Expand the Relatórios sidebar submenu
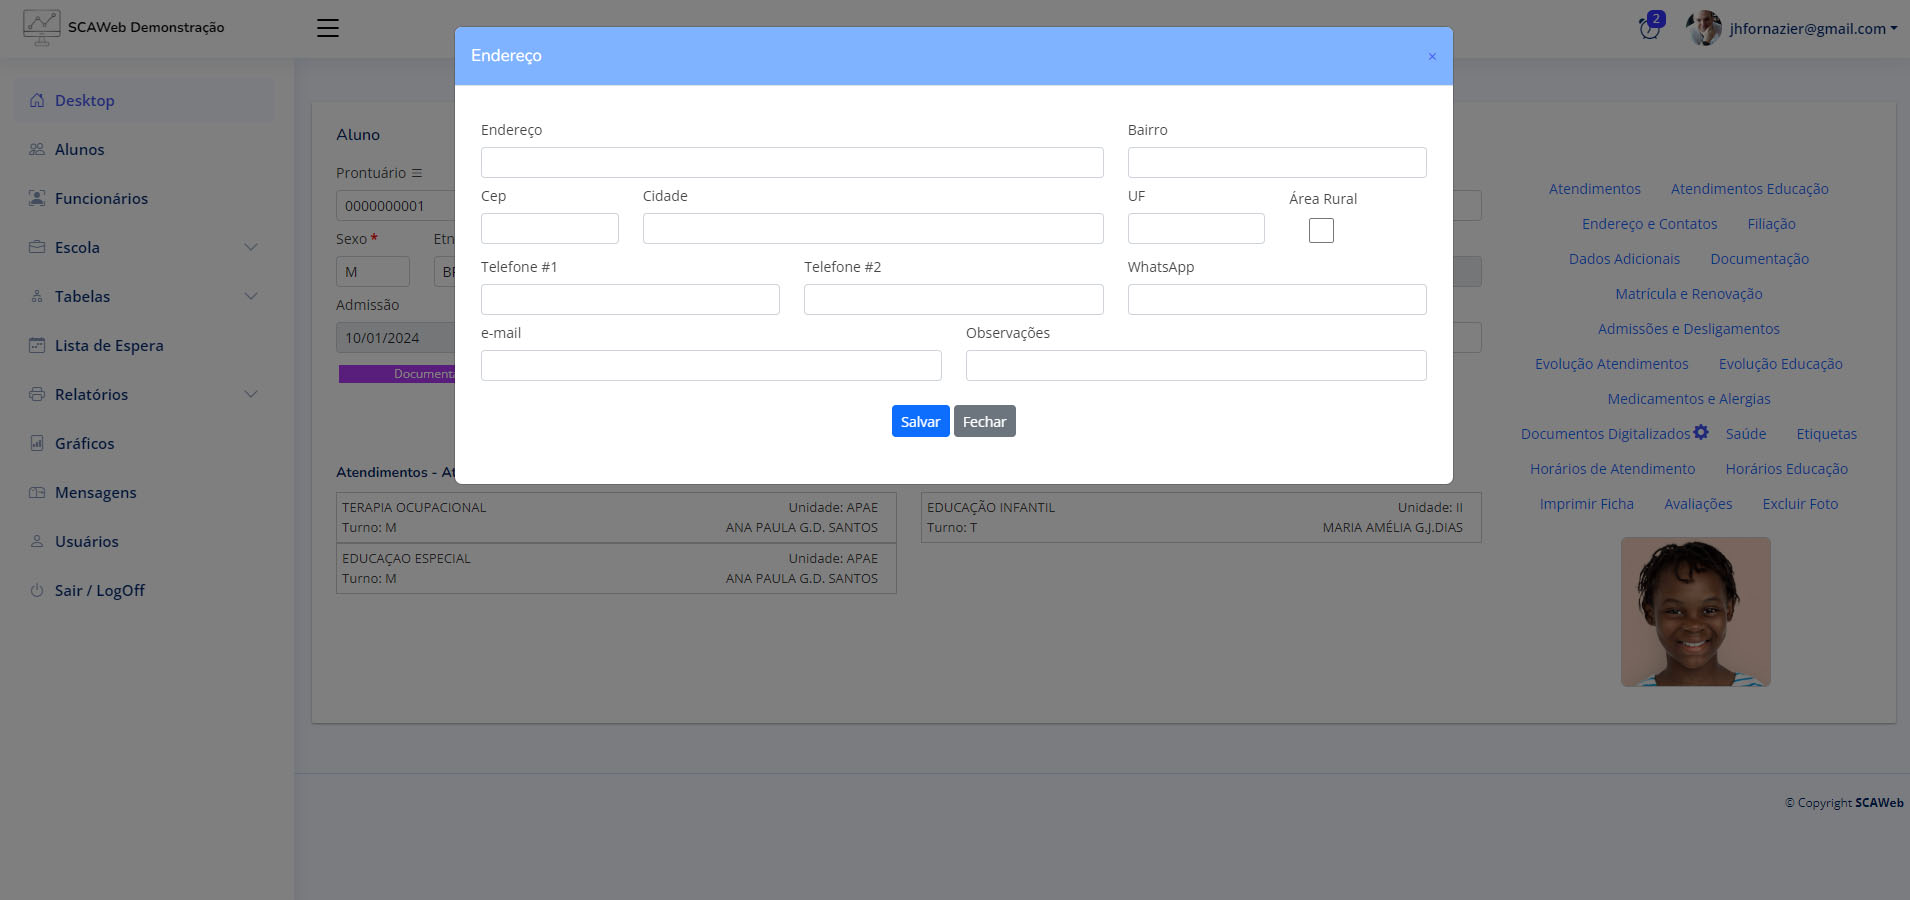This screenshot has width=1910, height=900. tap(251, 395)
